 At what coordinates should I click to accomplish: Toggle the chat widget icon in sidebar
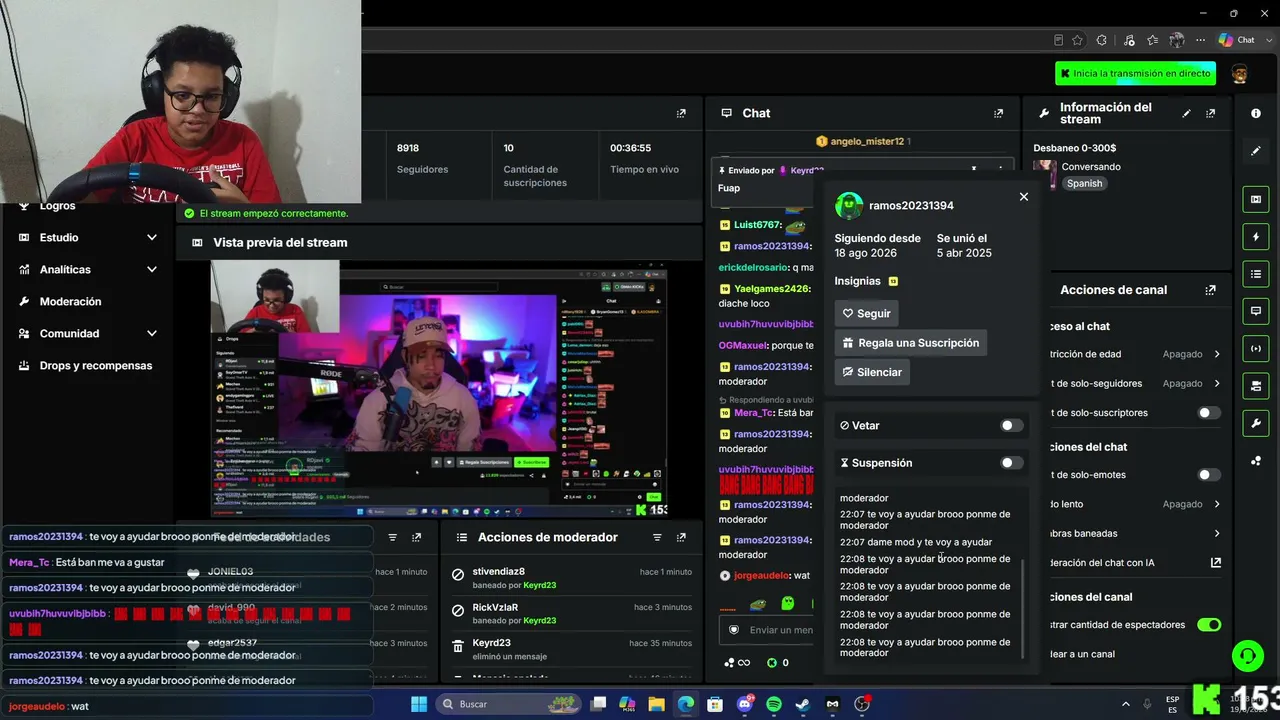1256,311
